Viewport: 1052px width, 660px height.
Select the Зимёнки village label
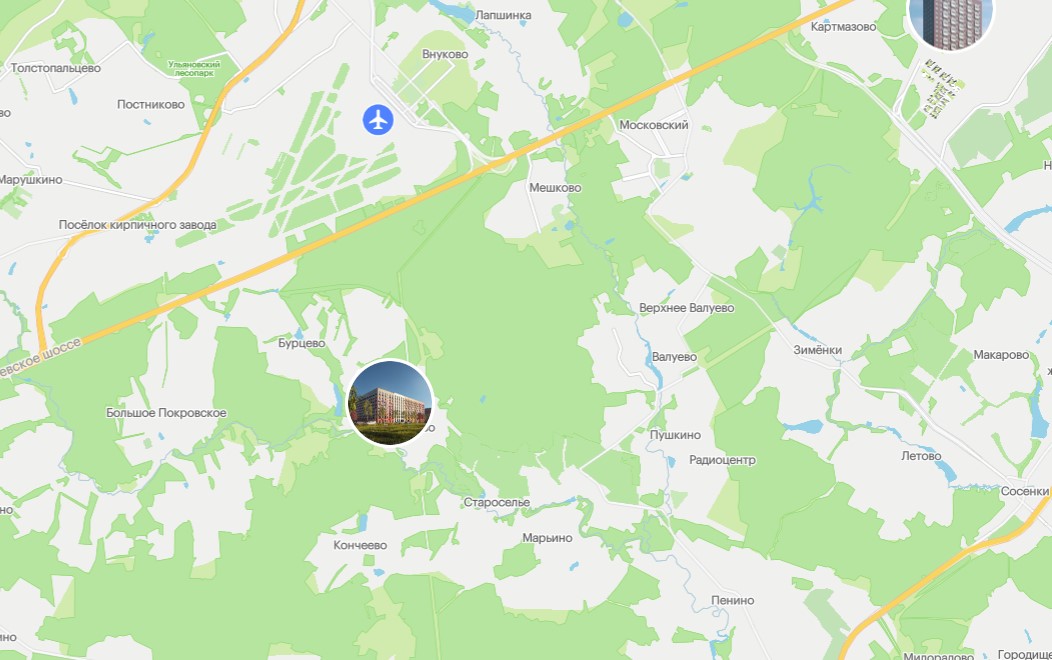(x=817, y=350)
